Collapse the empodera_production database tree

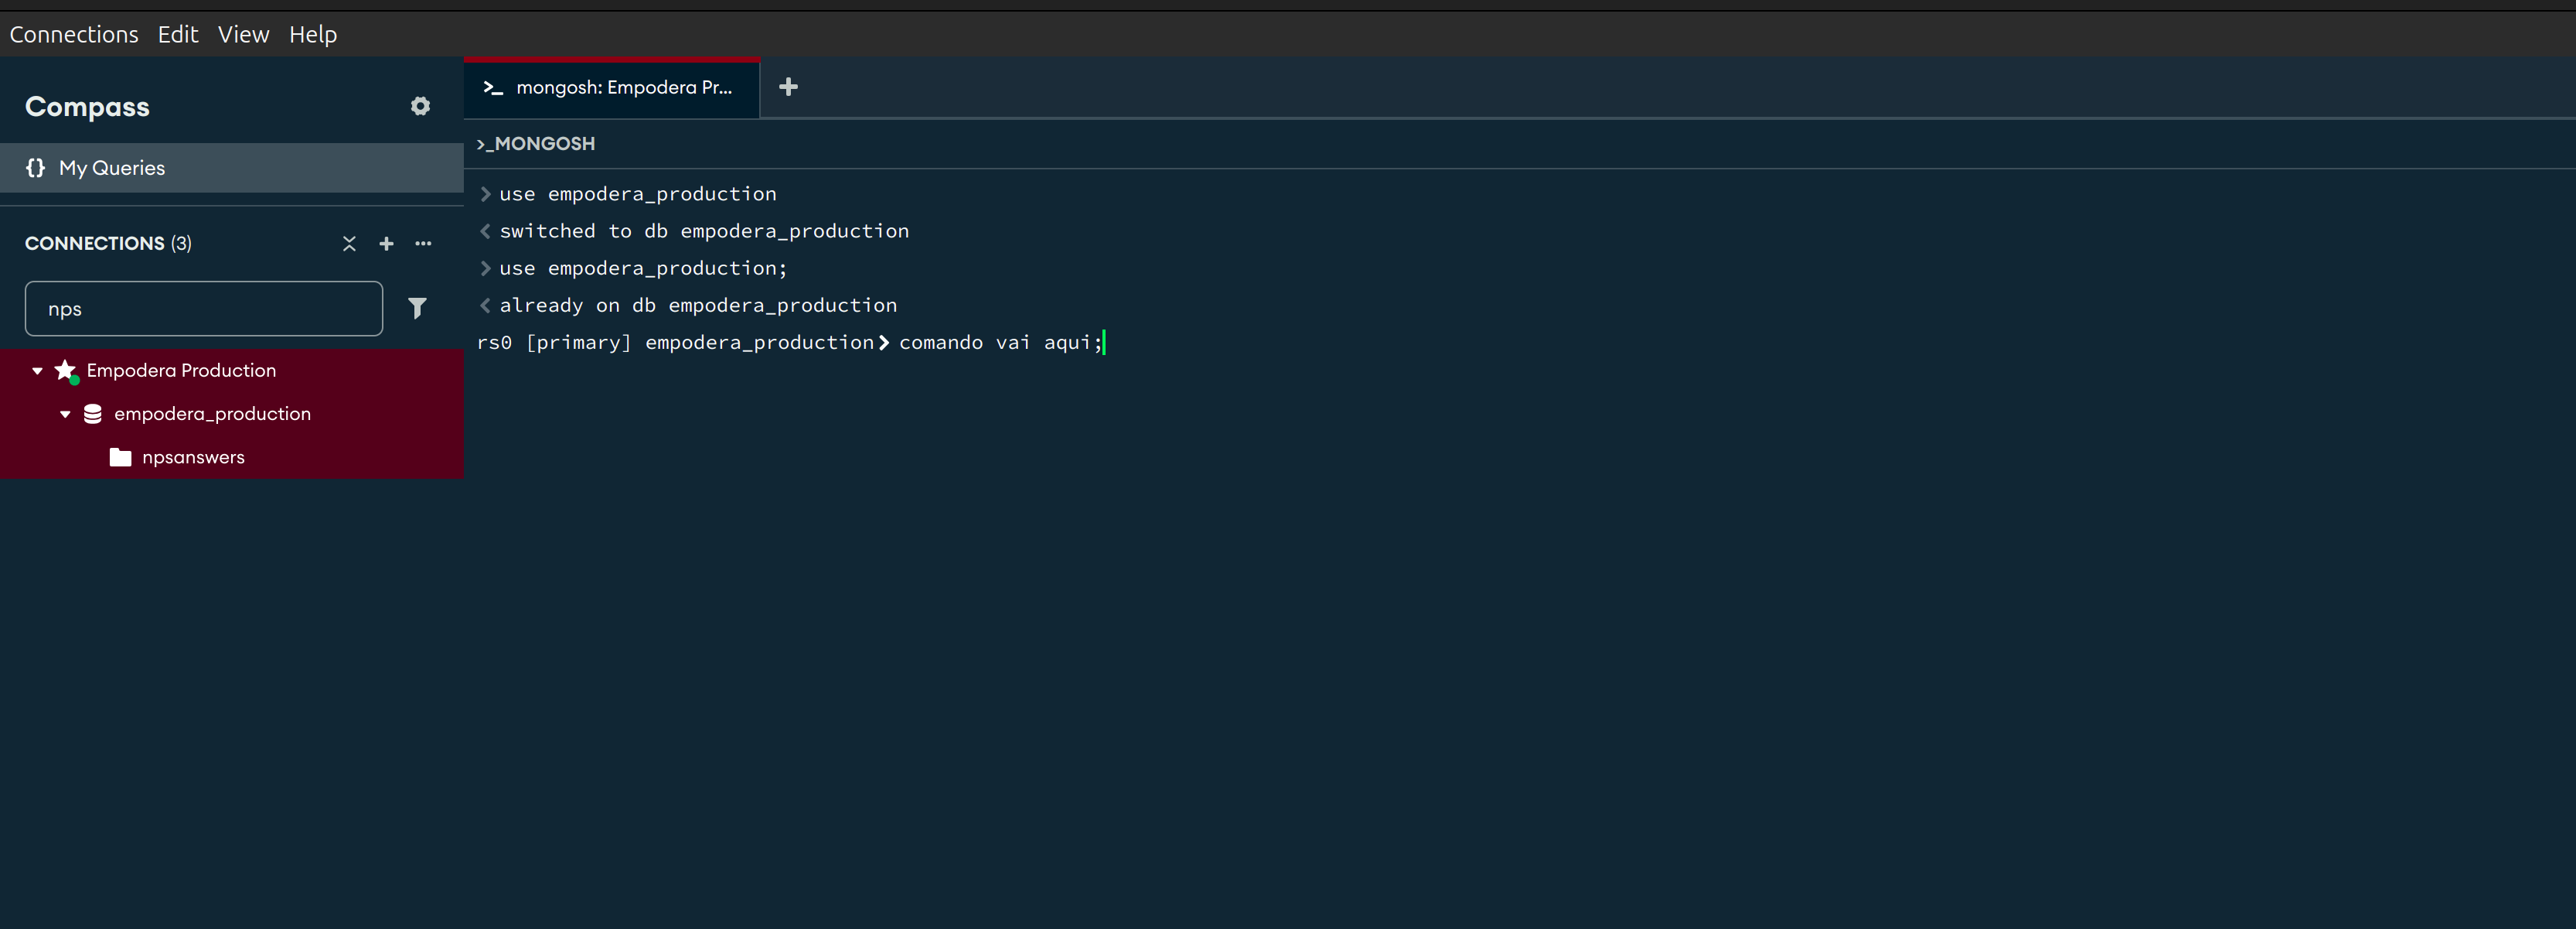pos(65,414)
